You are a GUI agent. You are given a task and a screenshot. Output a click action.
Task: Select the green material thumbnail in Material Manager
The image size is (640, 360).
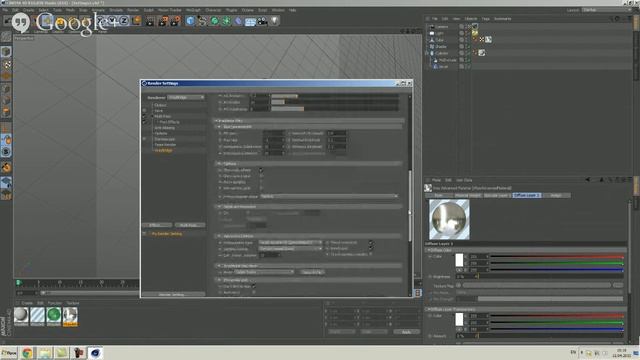coord(53,316)
